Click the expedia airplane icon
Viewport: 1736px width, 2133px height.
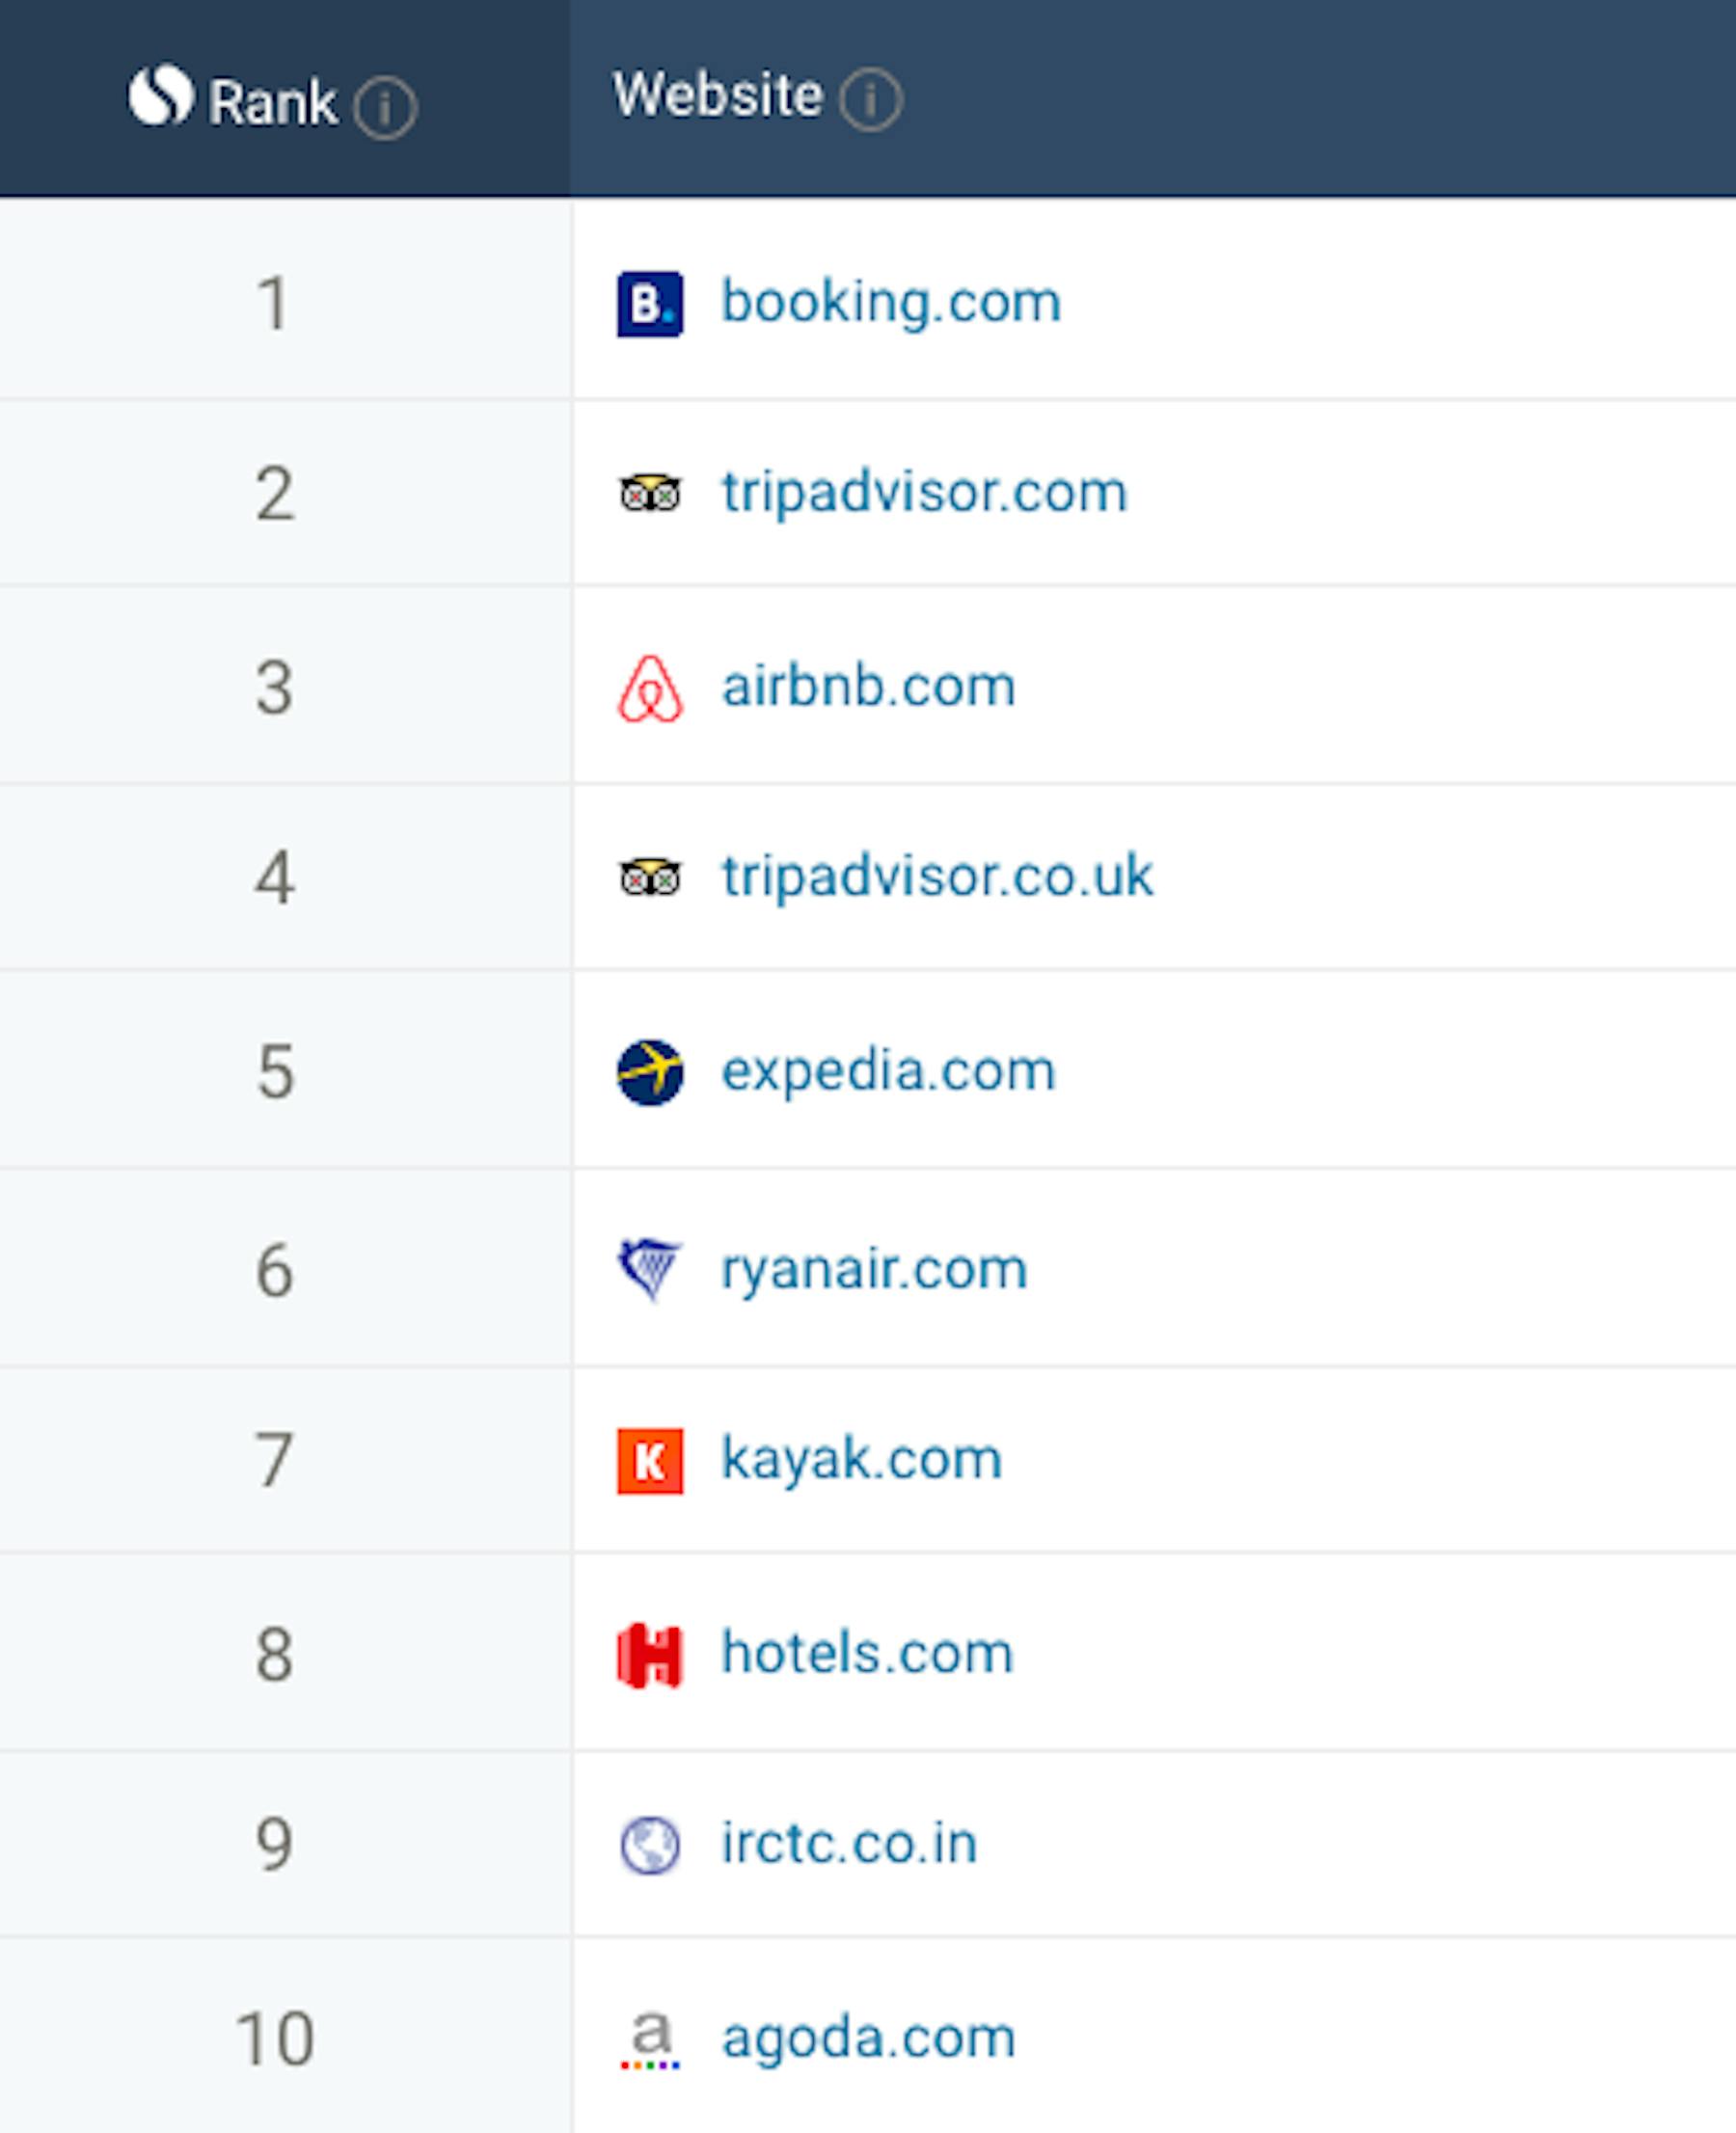(x=650, y=1073)
